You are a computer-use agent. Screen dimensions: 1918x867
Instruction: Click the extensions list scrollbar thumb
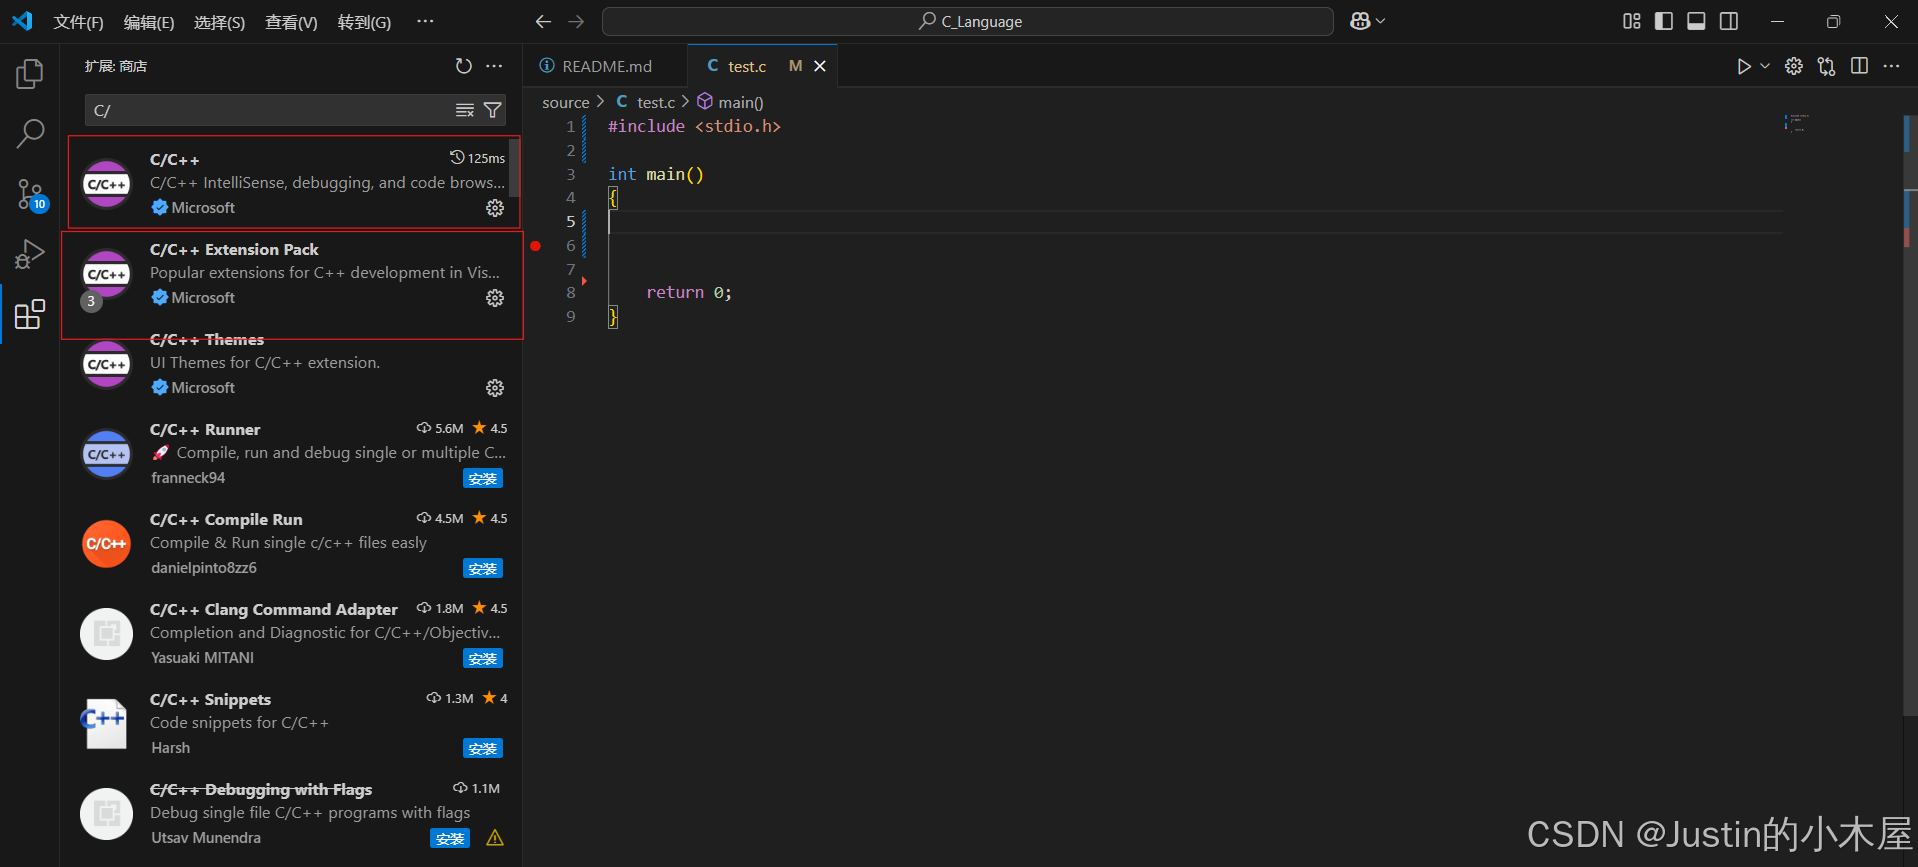coord(514,167)
